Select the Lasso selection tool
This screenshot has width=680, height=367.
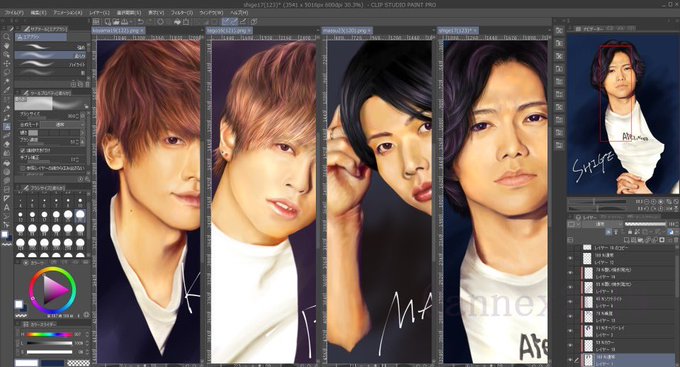6,72
